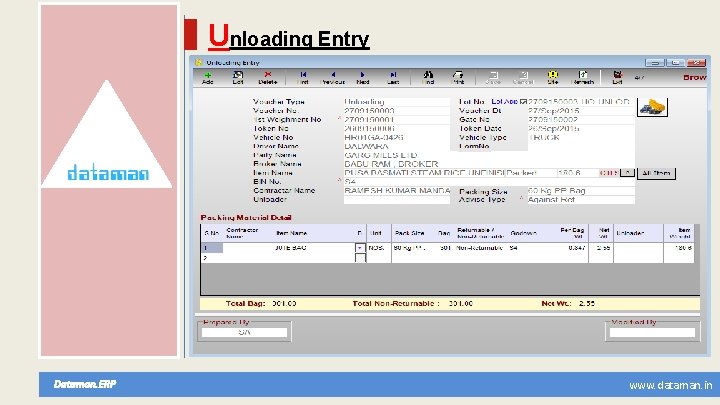Click the Token Date field
The height and width of the screenshot is (405, 720).
coord(581,129)
